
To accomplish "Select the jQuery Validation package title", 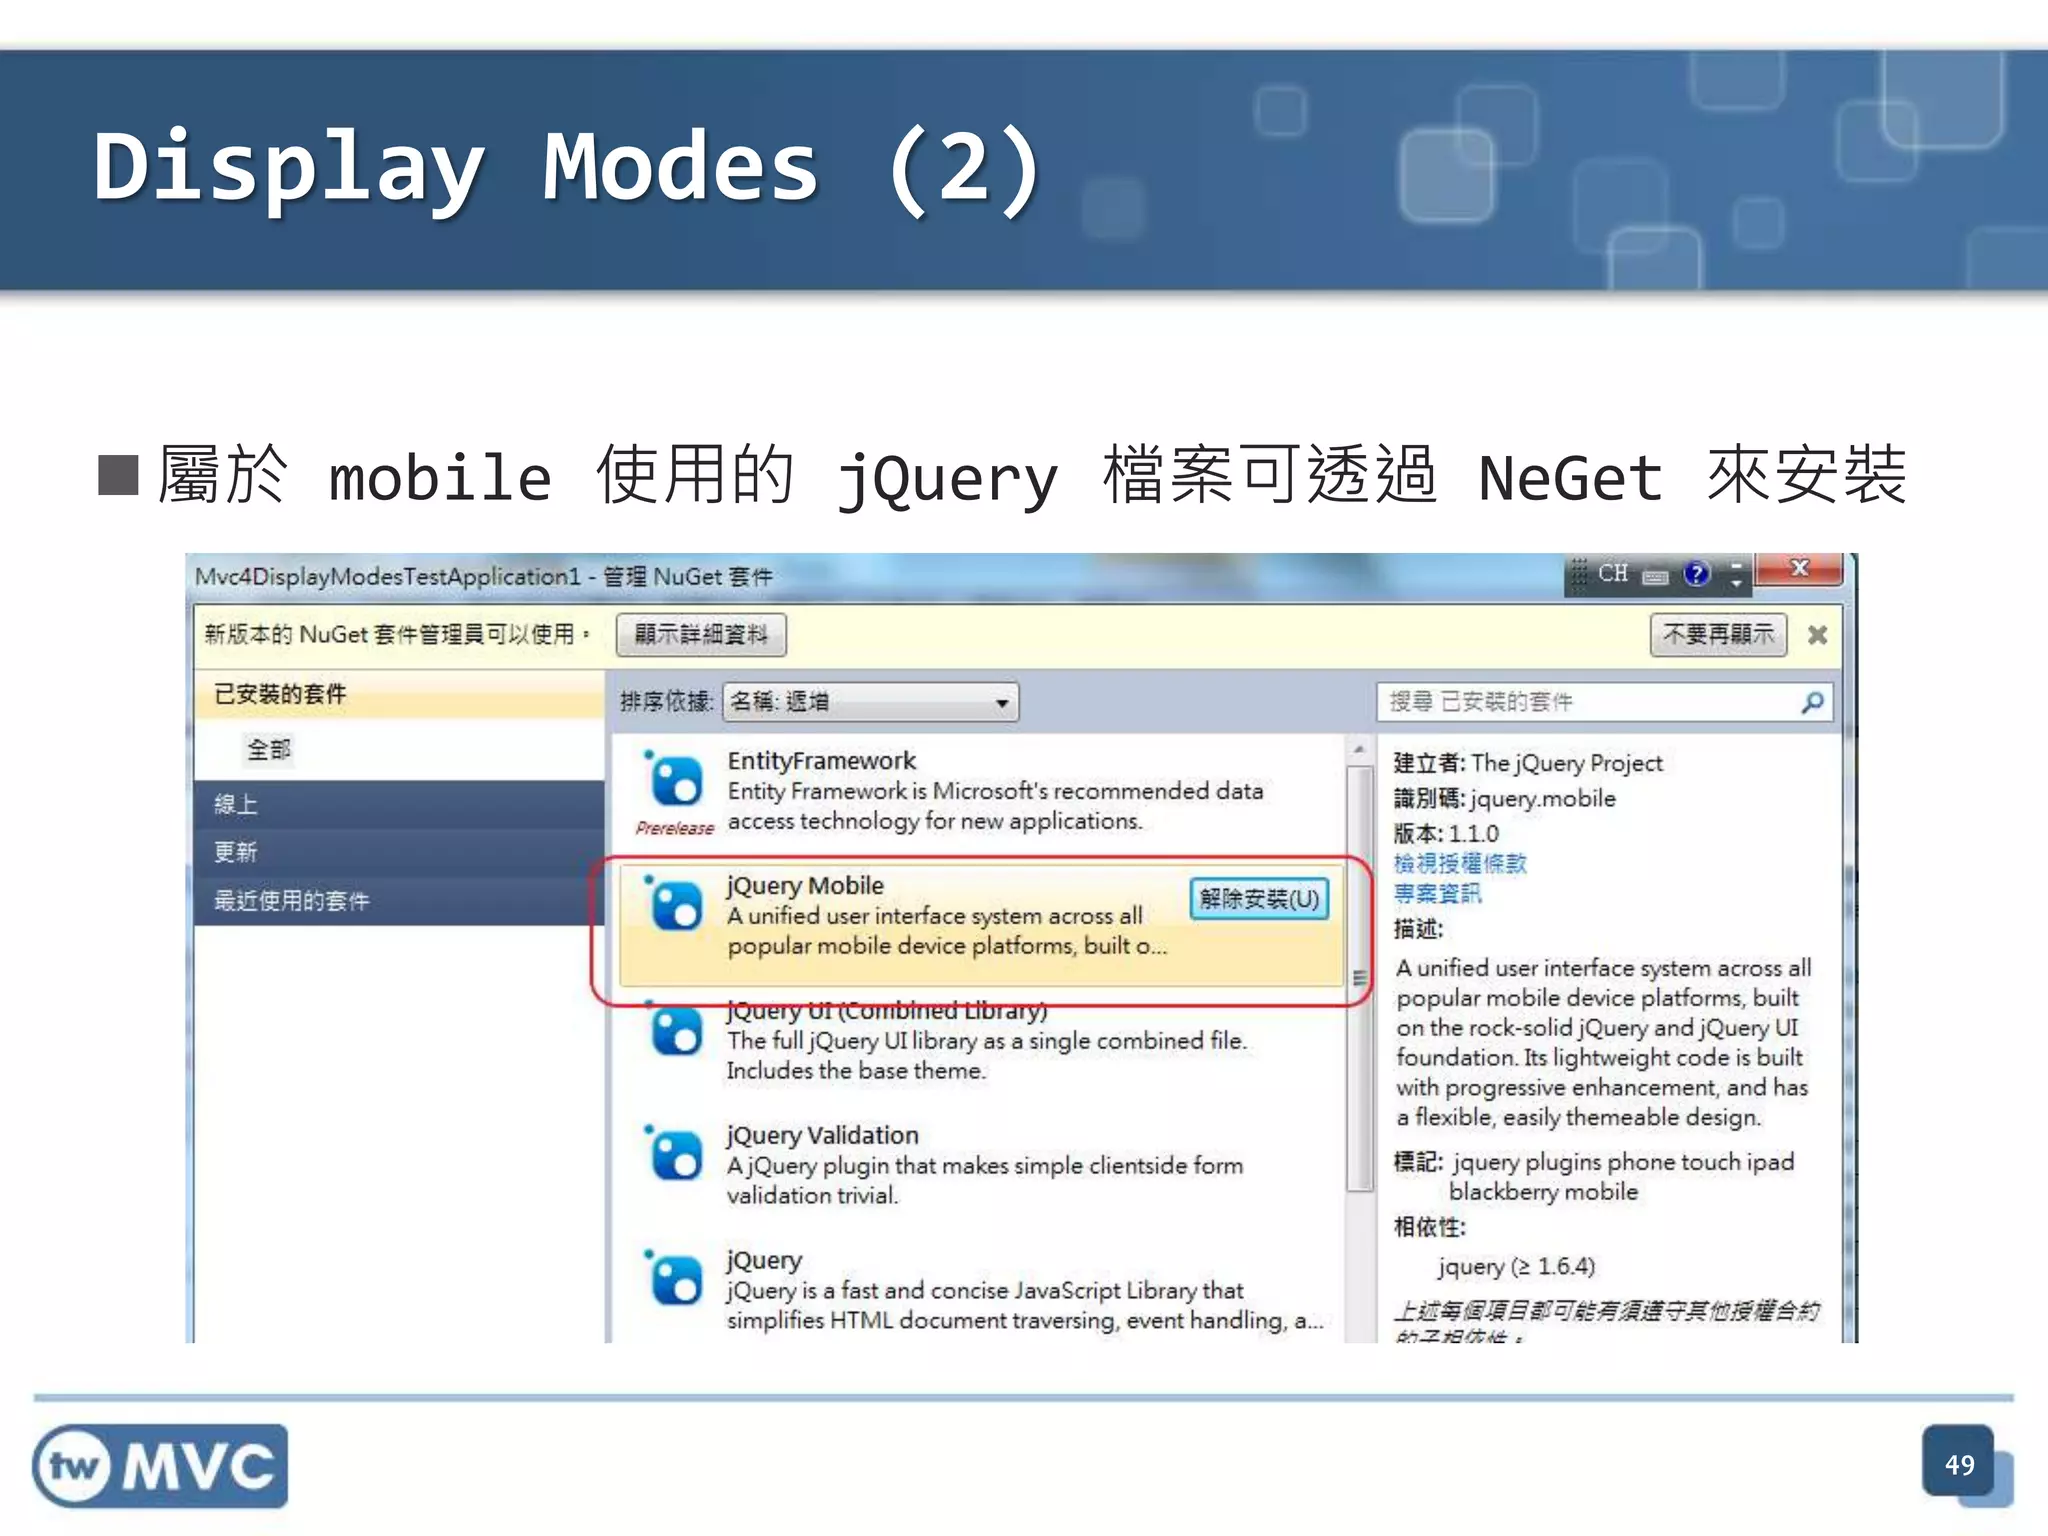I will 822,1136.
